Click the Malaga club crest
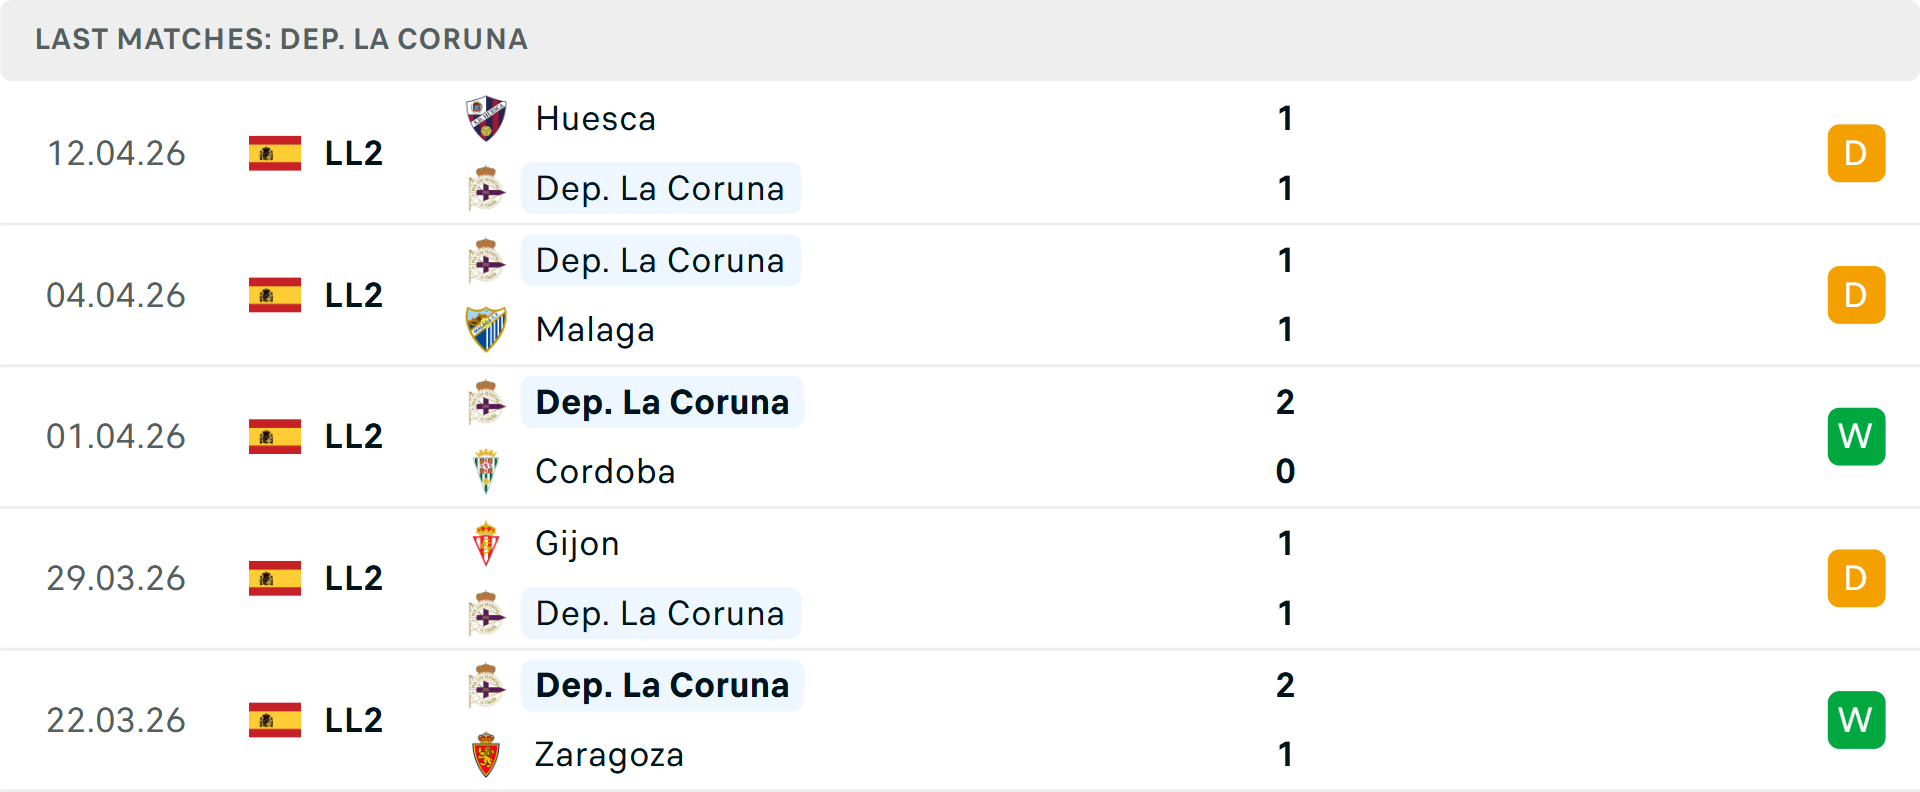Screen dimensions: 1920x792 click(x=486, y=329)
